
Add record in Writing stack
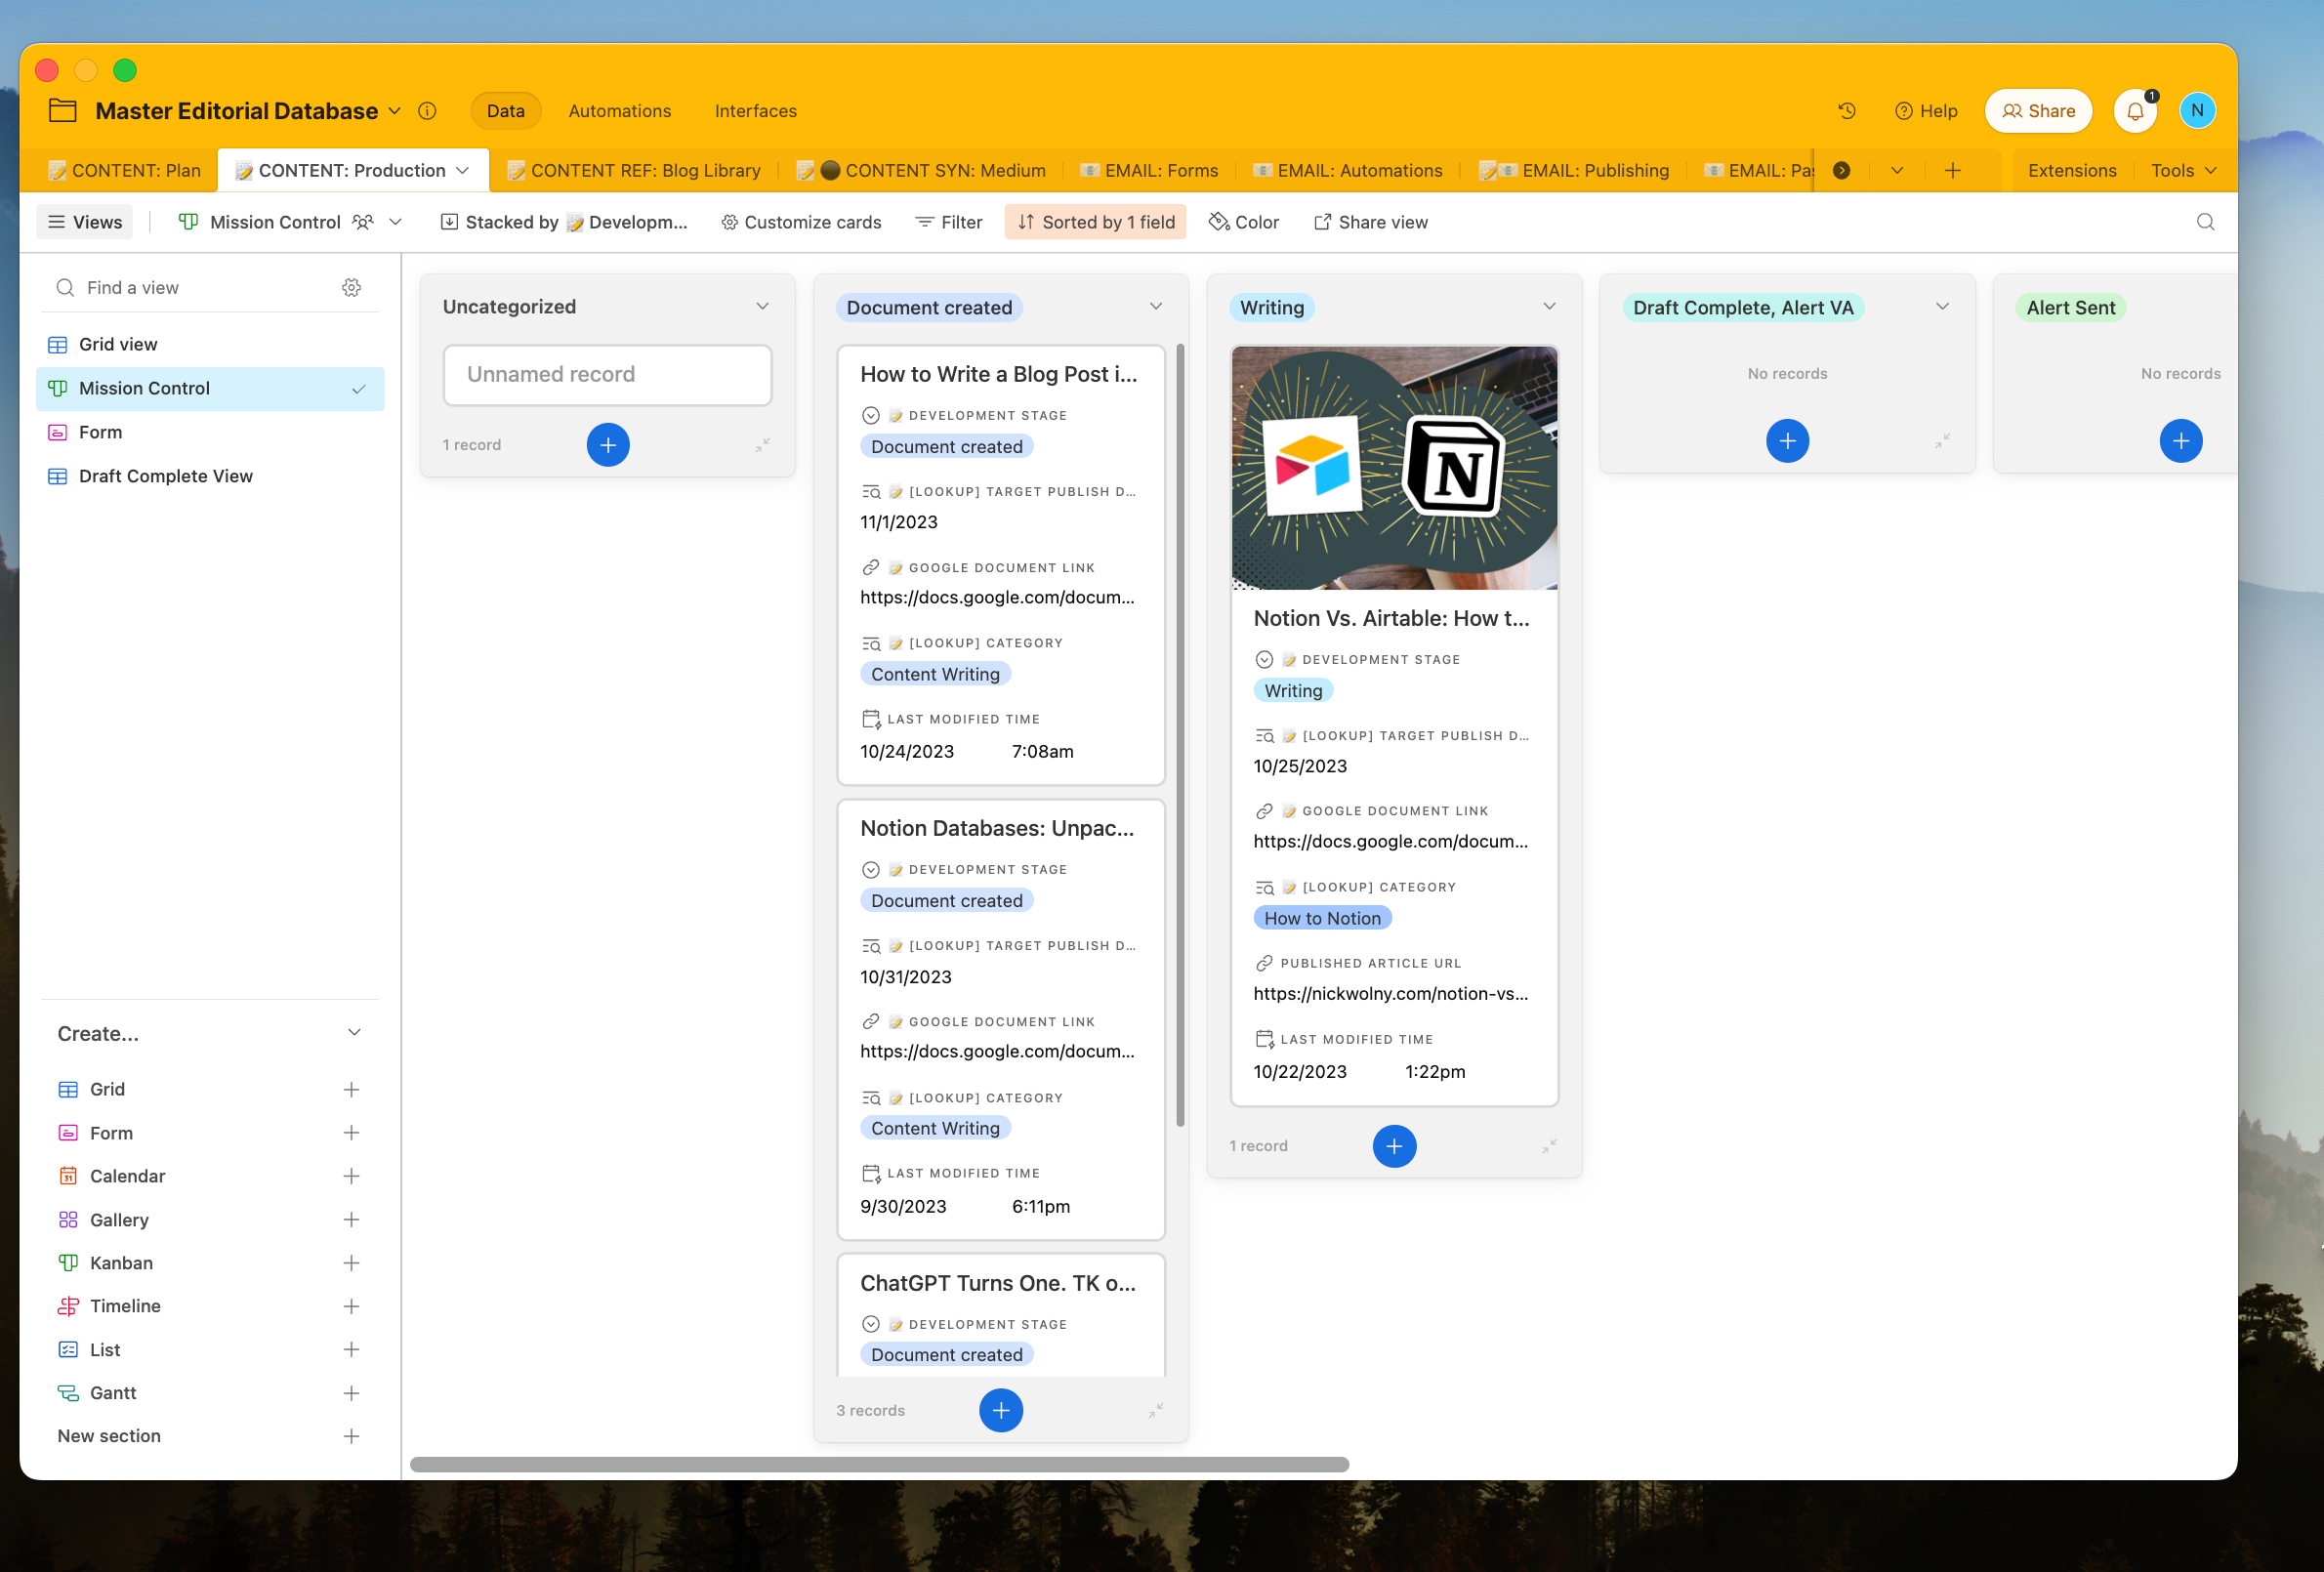[1393, 1146]
